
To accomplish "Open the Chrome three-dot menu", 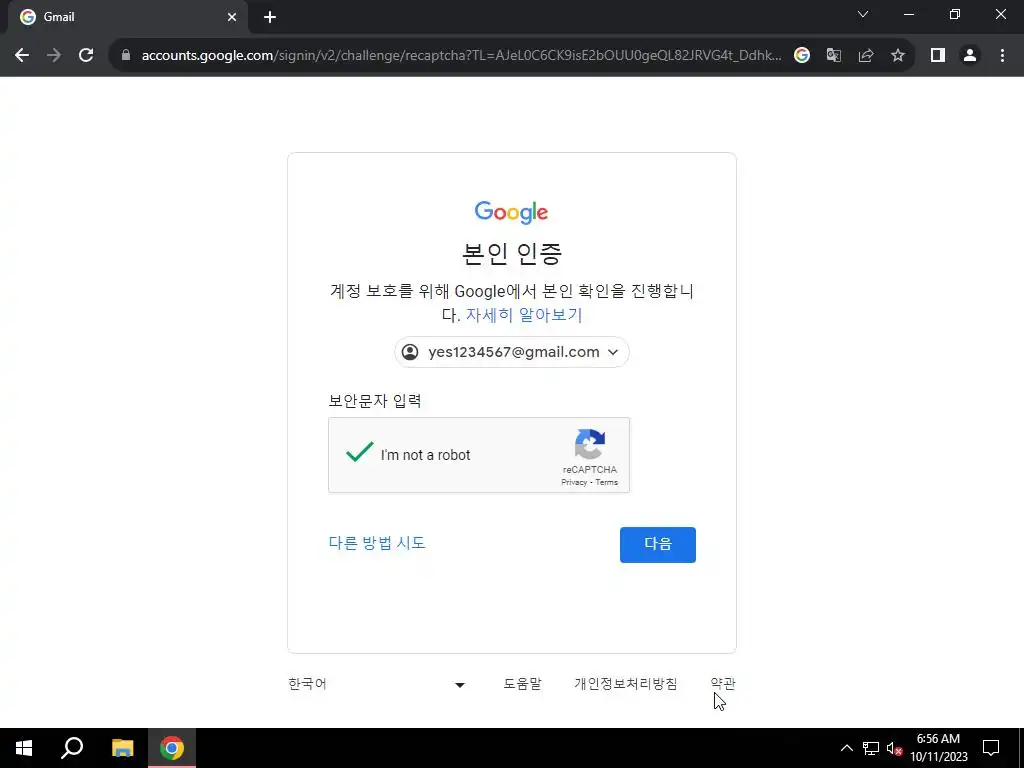I will click(x=1002, y=56).
